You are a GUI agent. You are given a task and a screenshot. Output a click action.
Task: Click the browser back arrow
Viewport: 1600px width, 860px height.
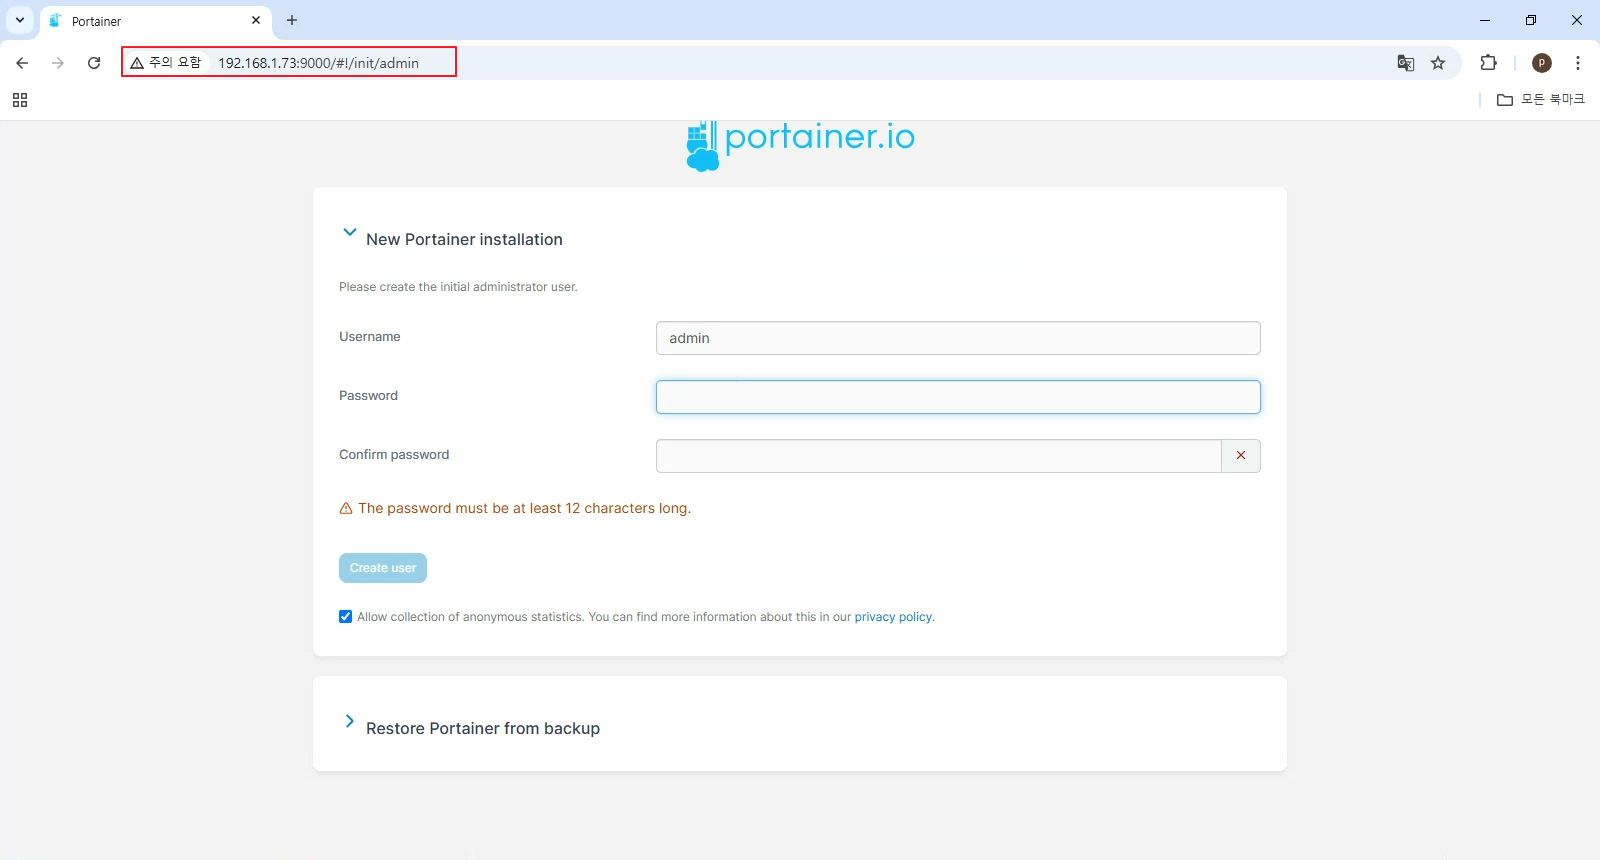tap(22, 63)
